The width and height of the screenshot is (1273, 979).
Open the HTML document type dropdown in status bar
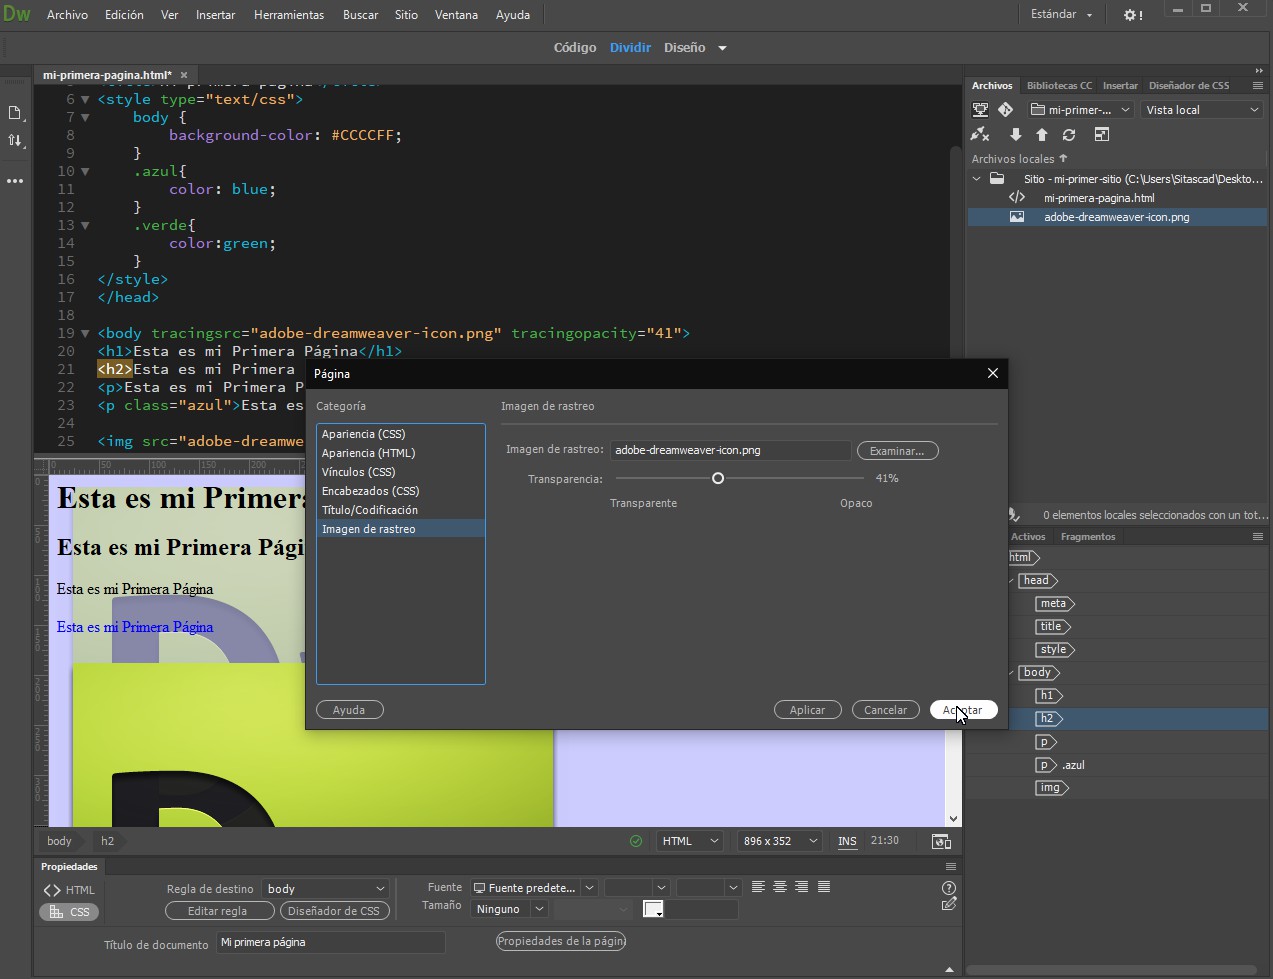tap(689, 841)
